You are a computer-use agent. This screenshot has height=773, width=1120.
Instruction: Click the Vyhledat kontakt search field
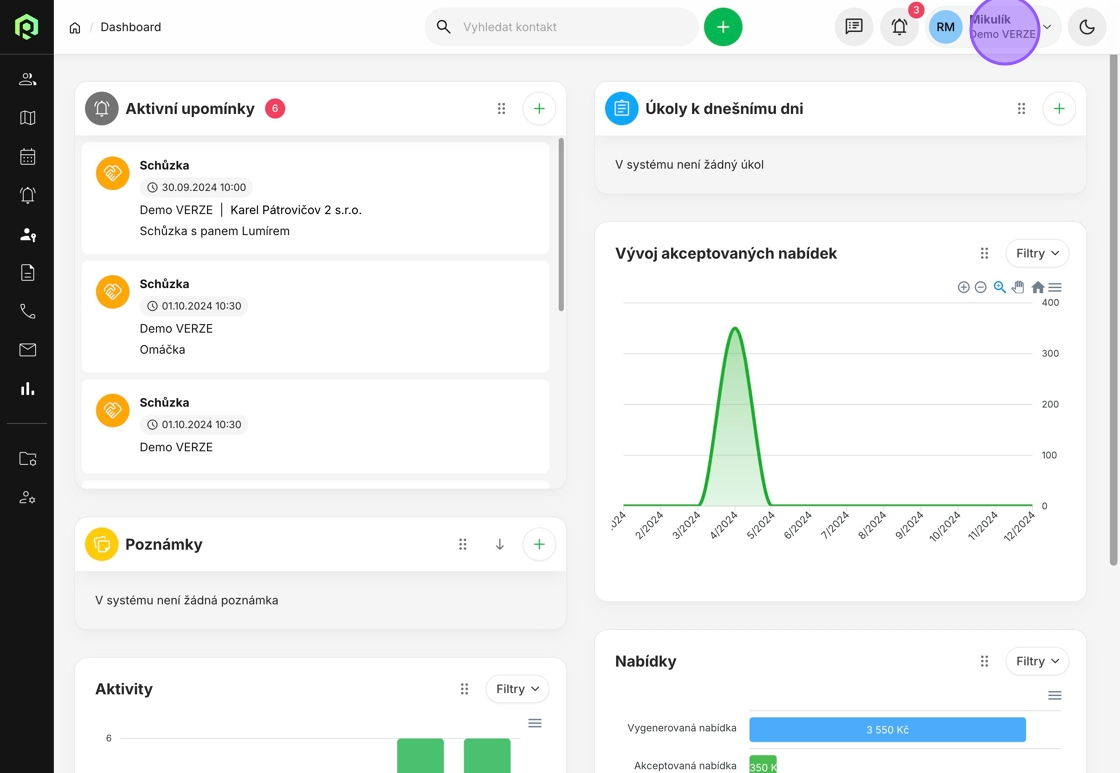pyautogui.click(x=561, y=27)
